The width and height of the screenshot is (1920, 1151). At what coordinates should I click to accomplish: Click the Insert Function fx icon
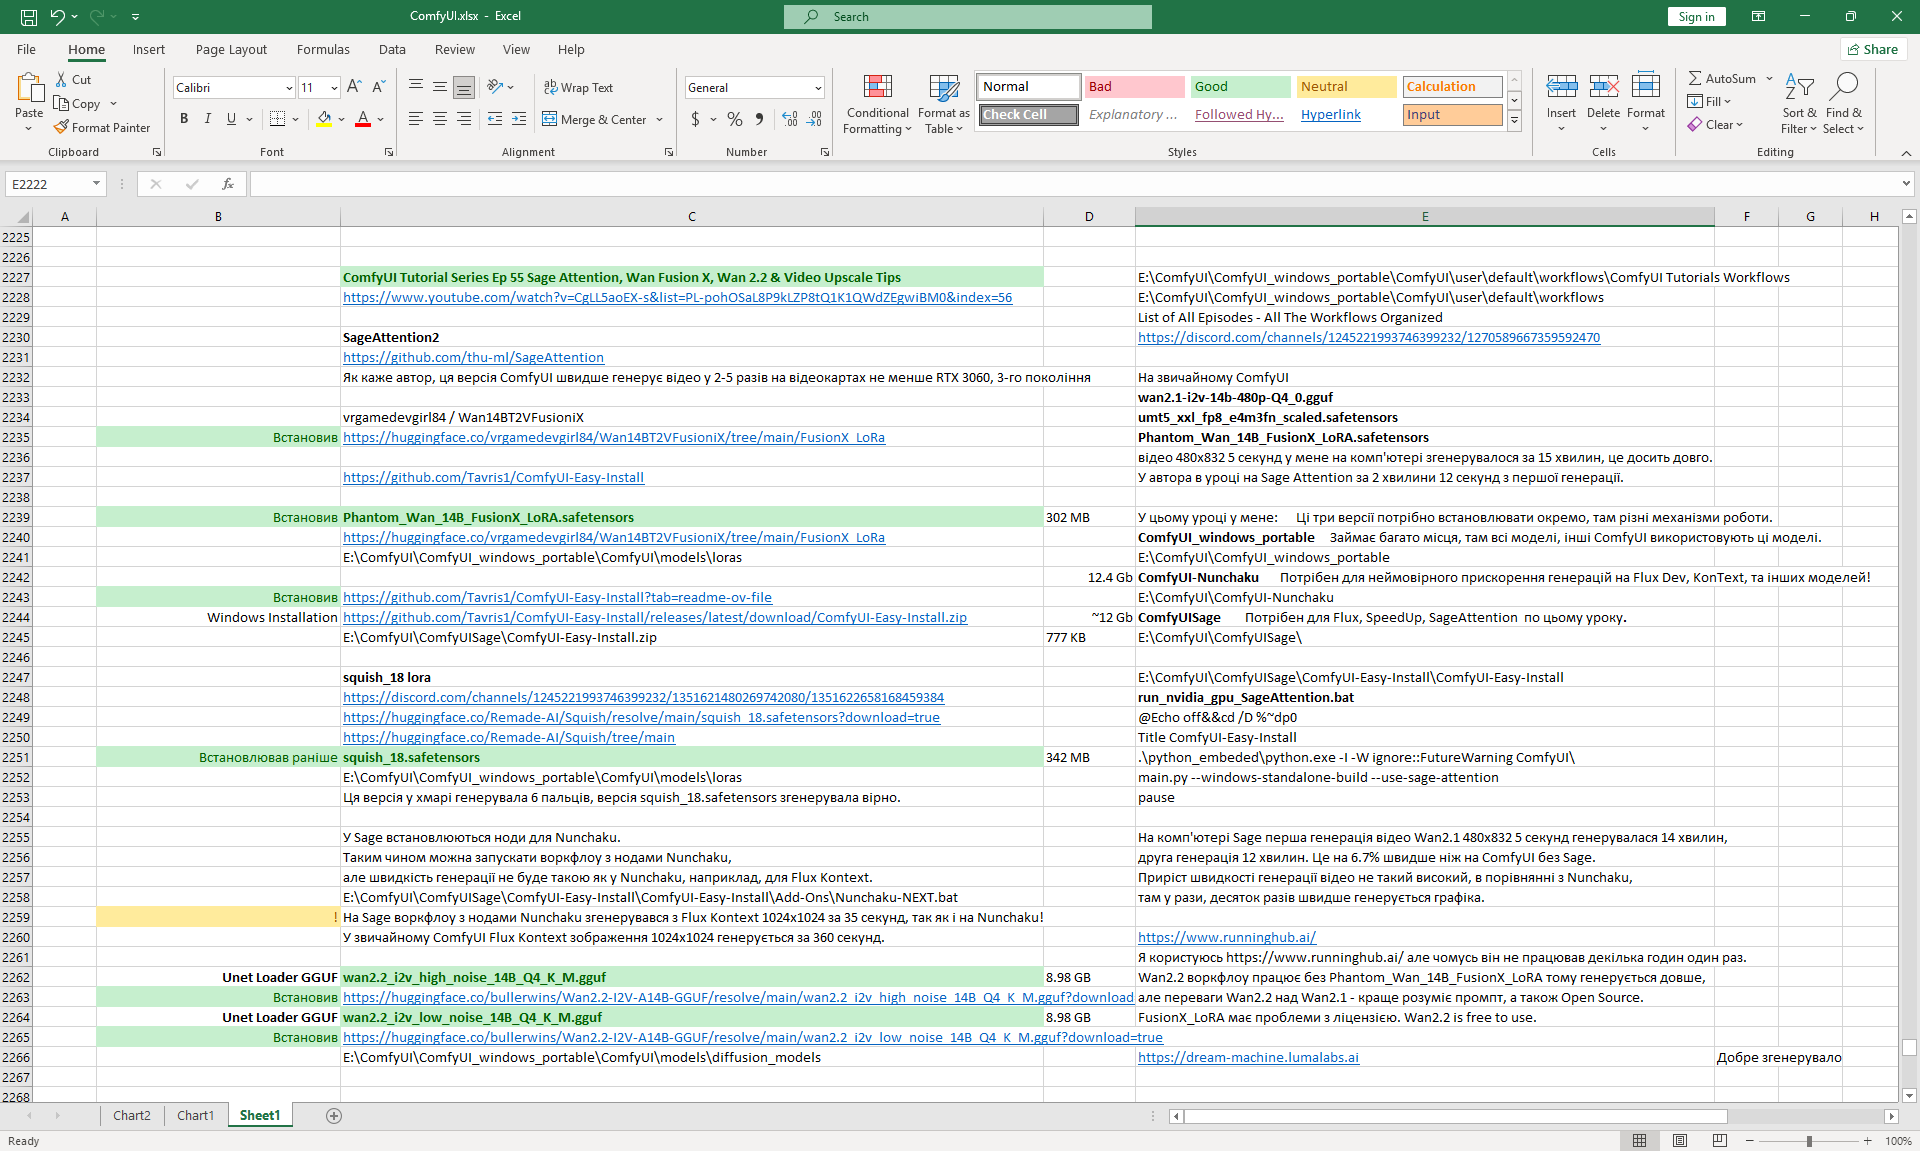point(228,184)
